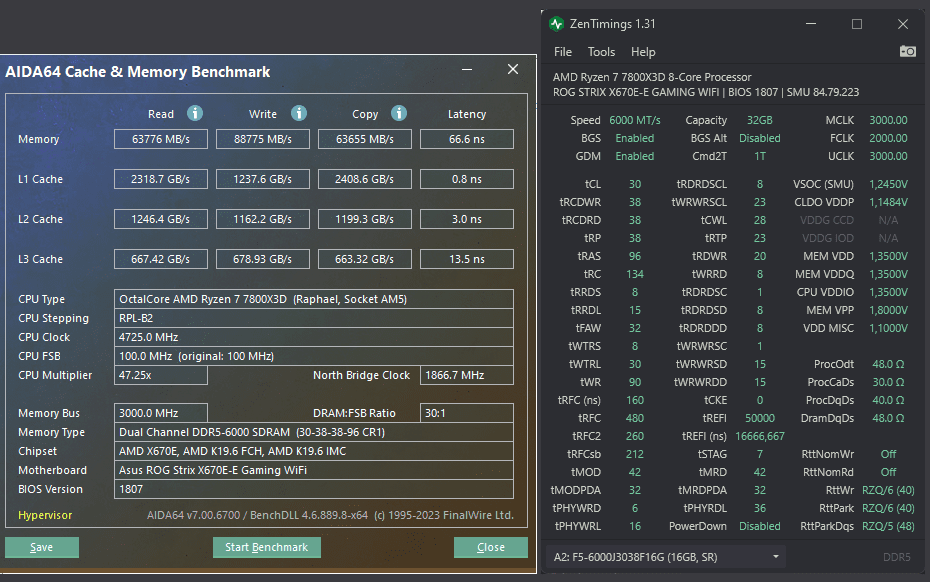Click the Cmd2T 1T value
Screen dimensions: 930x582
760,156
